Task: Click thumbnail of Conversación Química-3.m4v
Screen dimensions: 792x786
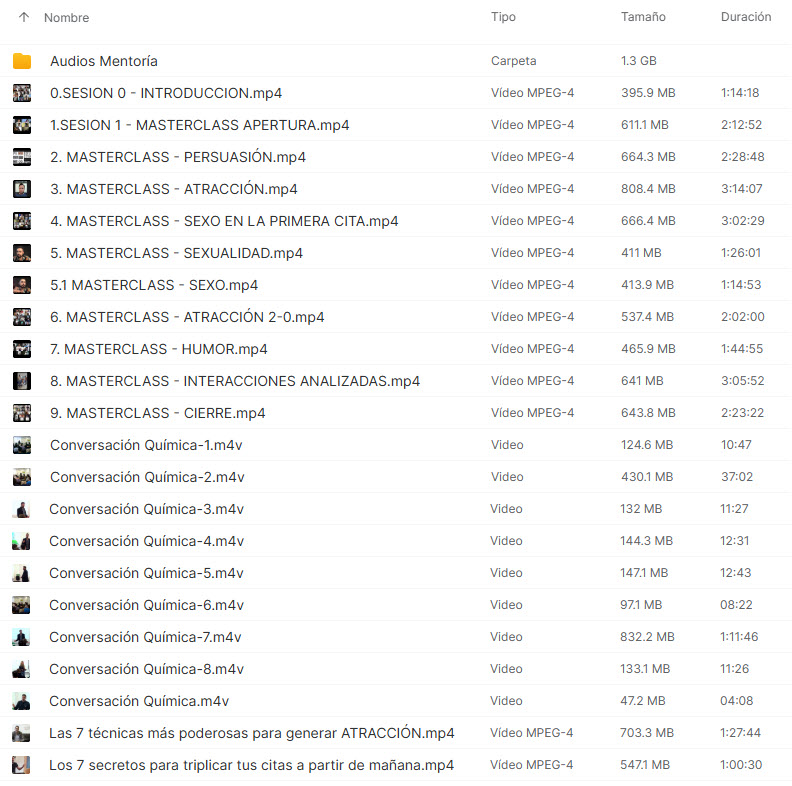Action: click(21, 509)
